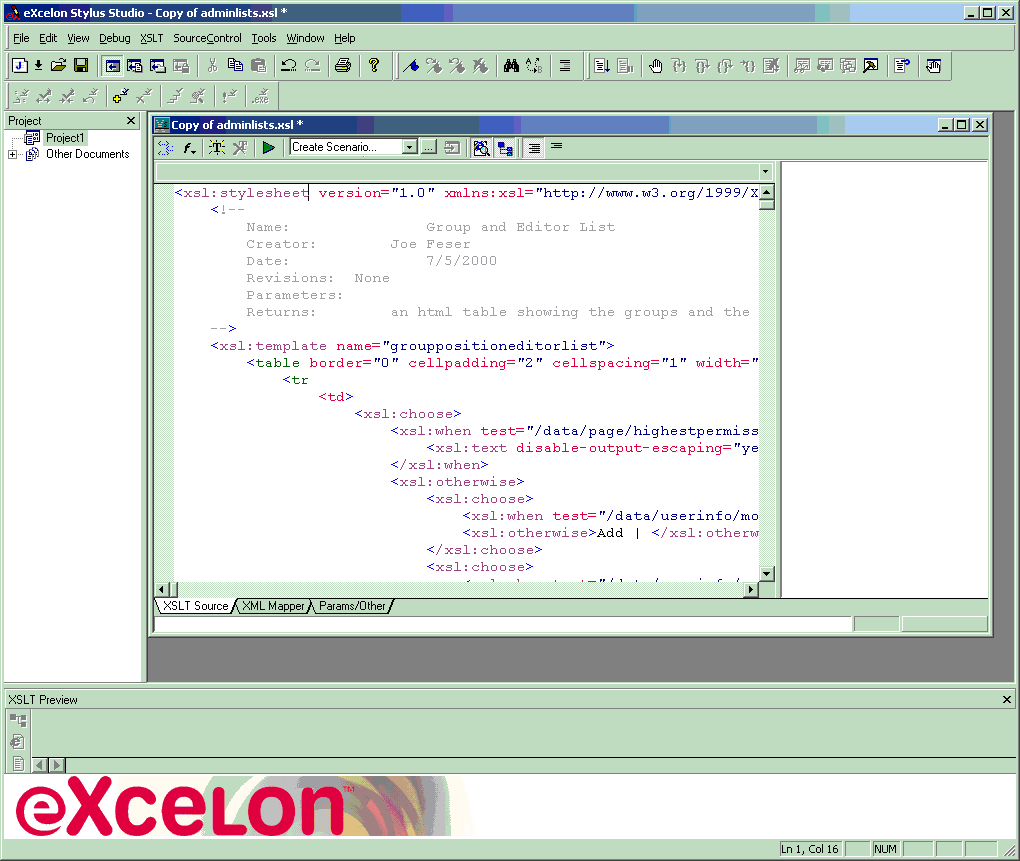Image resolution: width=1020 pixels, height=861 pixels.
Task: Toggle the indent lines button in the editor toolbar
Action: point(535,148)
